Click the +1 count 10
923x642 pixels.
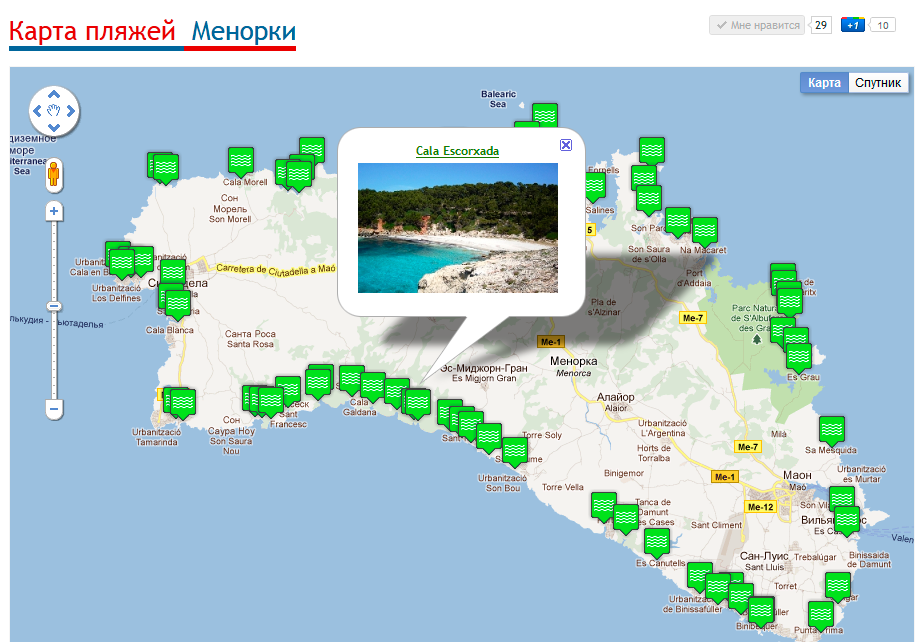(882, 25)
